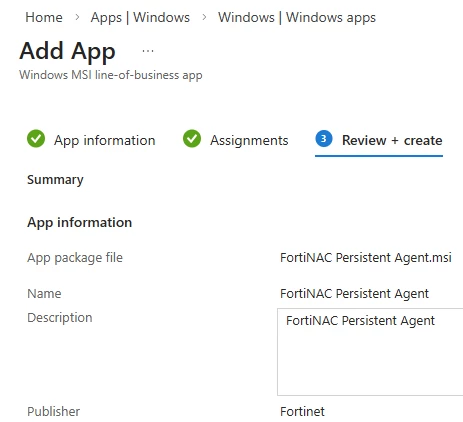The image size is (463, 422).
Task: Click the Name field label
Action: (44, 294)
